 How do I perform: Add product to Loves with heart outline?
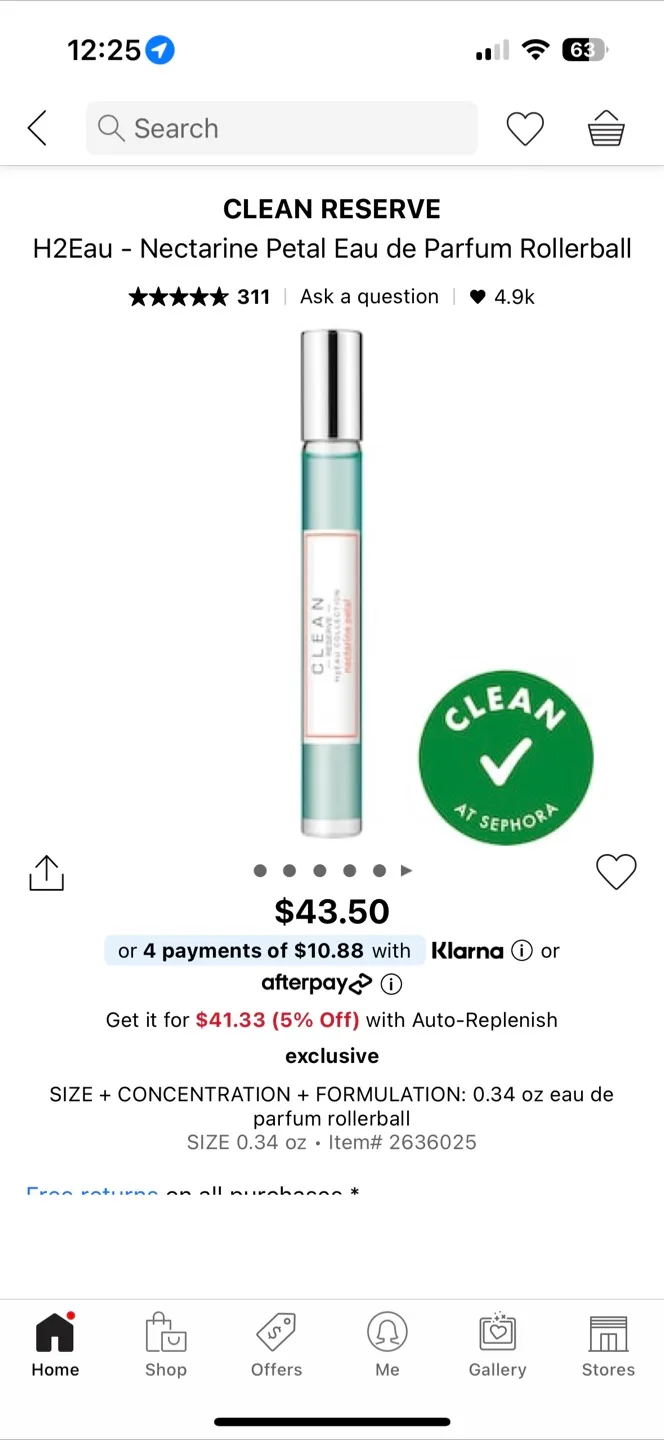[x=616, y=872]
